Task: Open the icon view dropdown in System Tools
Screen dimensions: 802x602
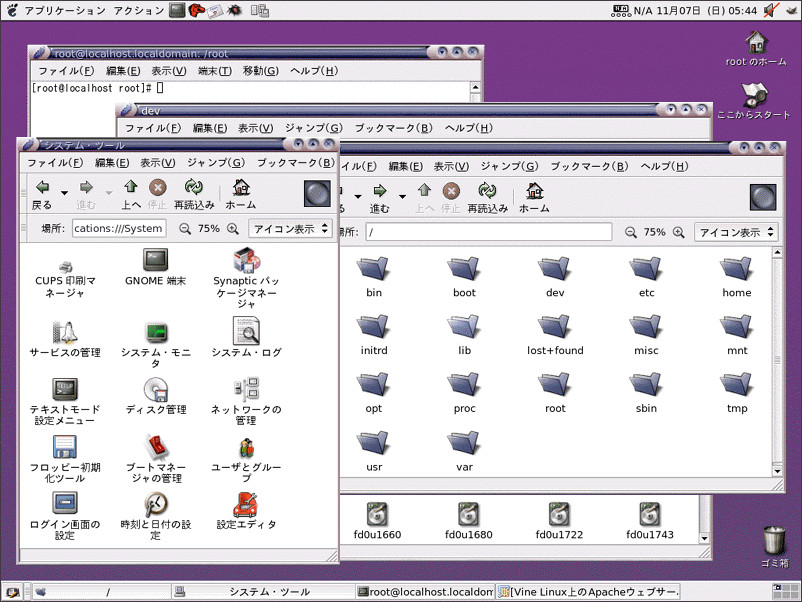Action: pyautogui.click(x=290, y=229)
